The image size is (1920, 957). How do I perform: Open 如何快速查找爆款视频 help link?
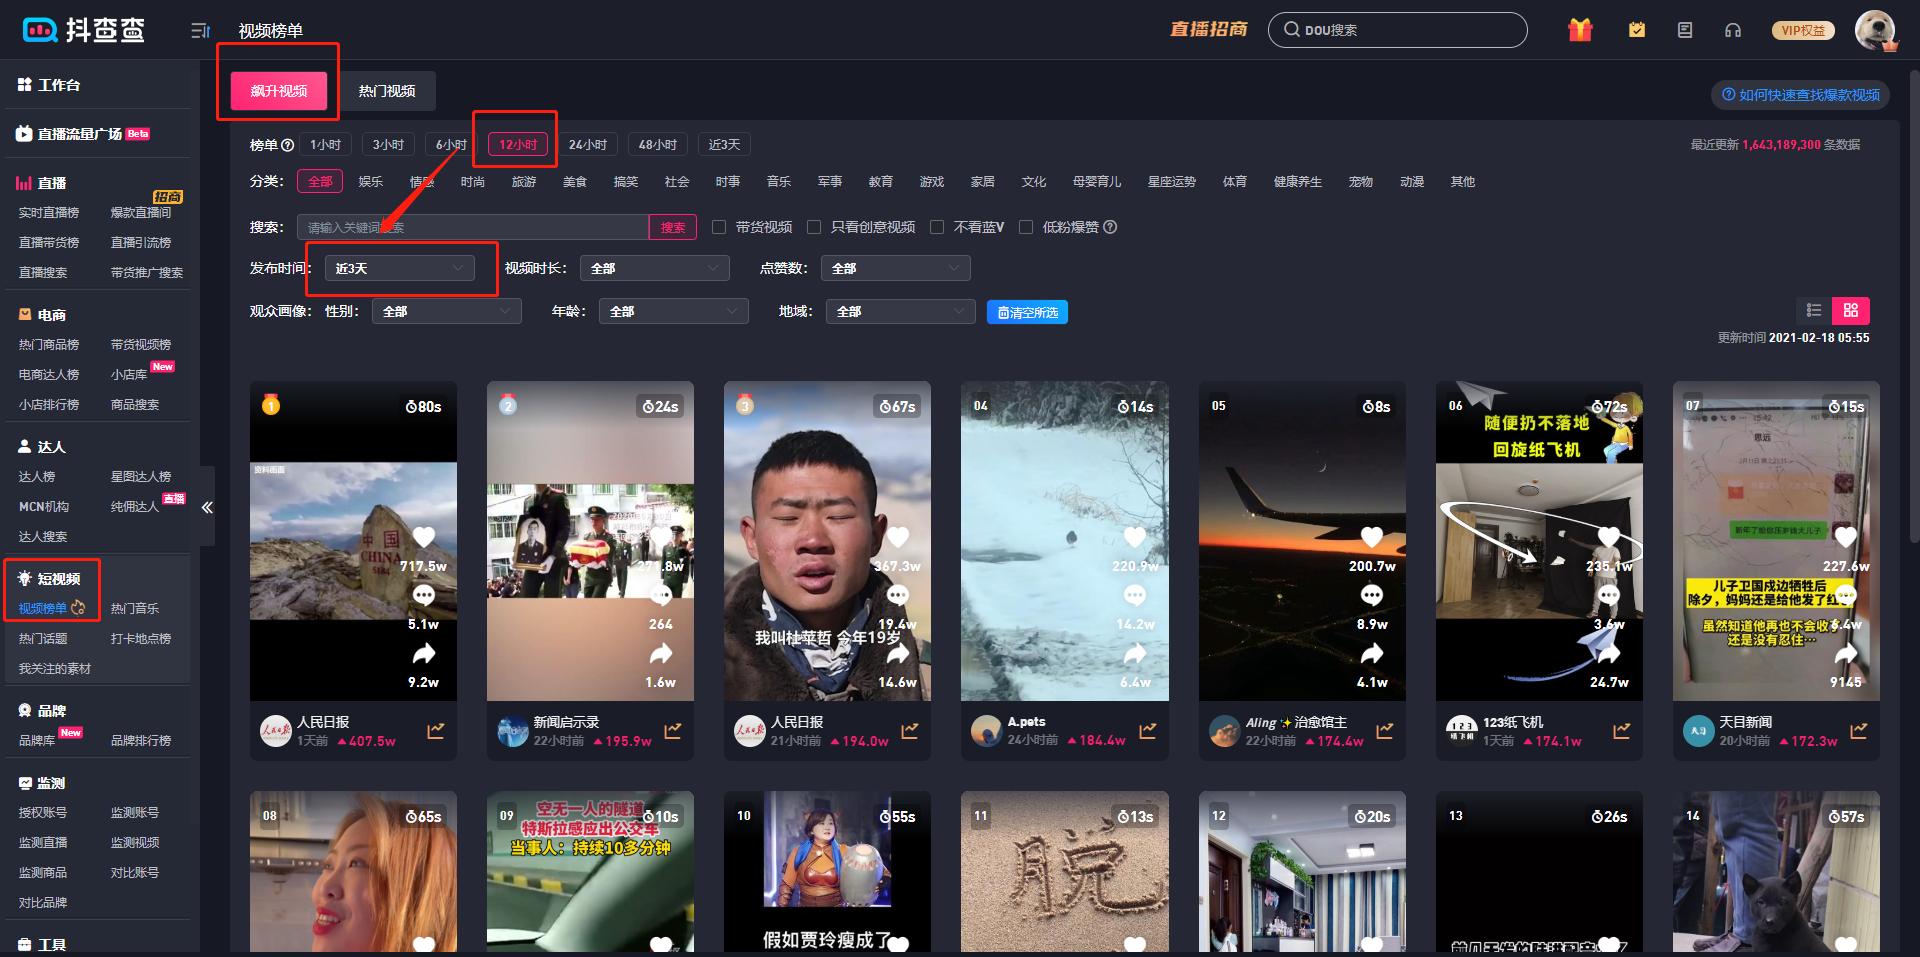point(1801,95)
